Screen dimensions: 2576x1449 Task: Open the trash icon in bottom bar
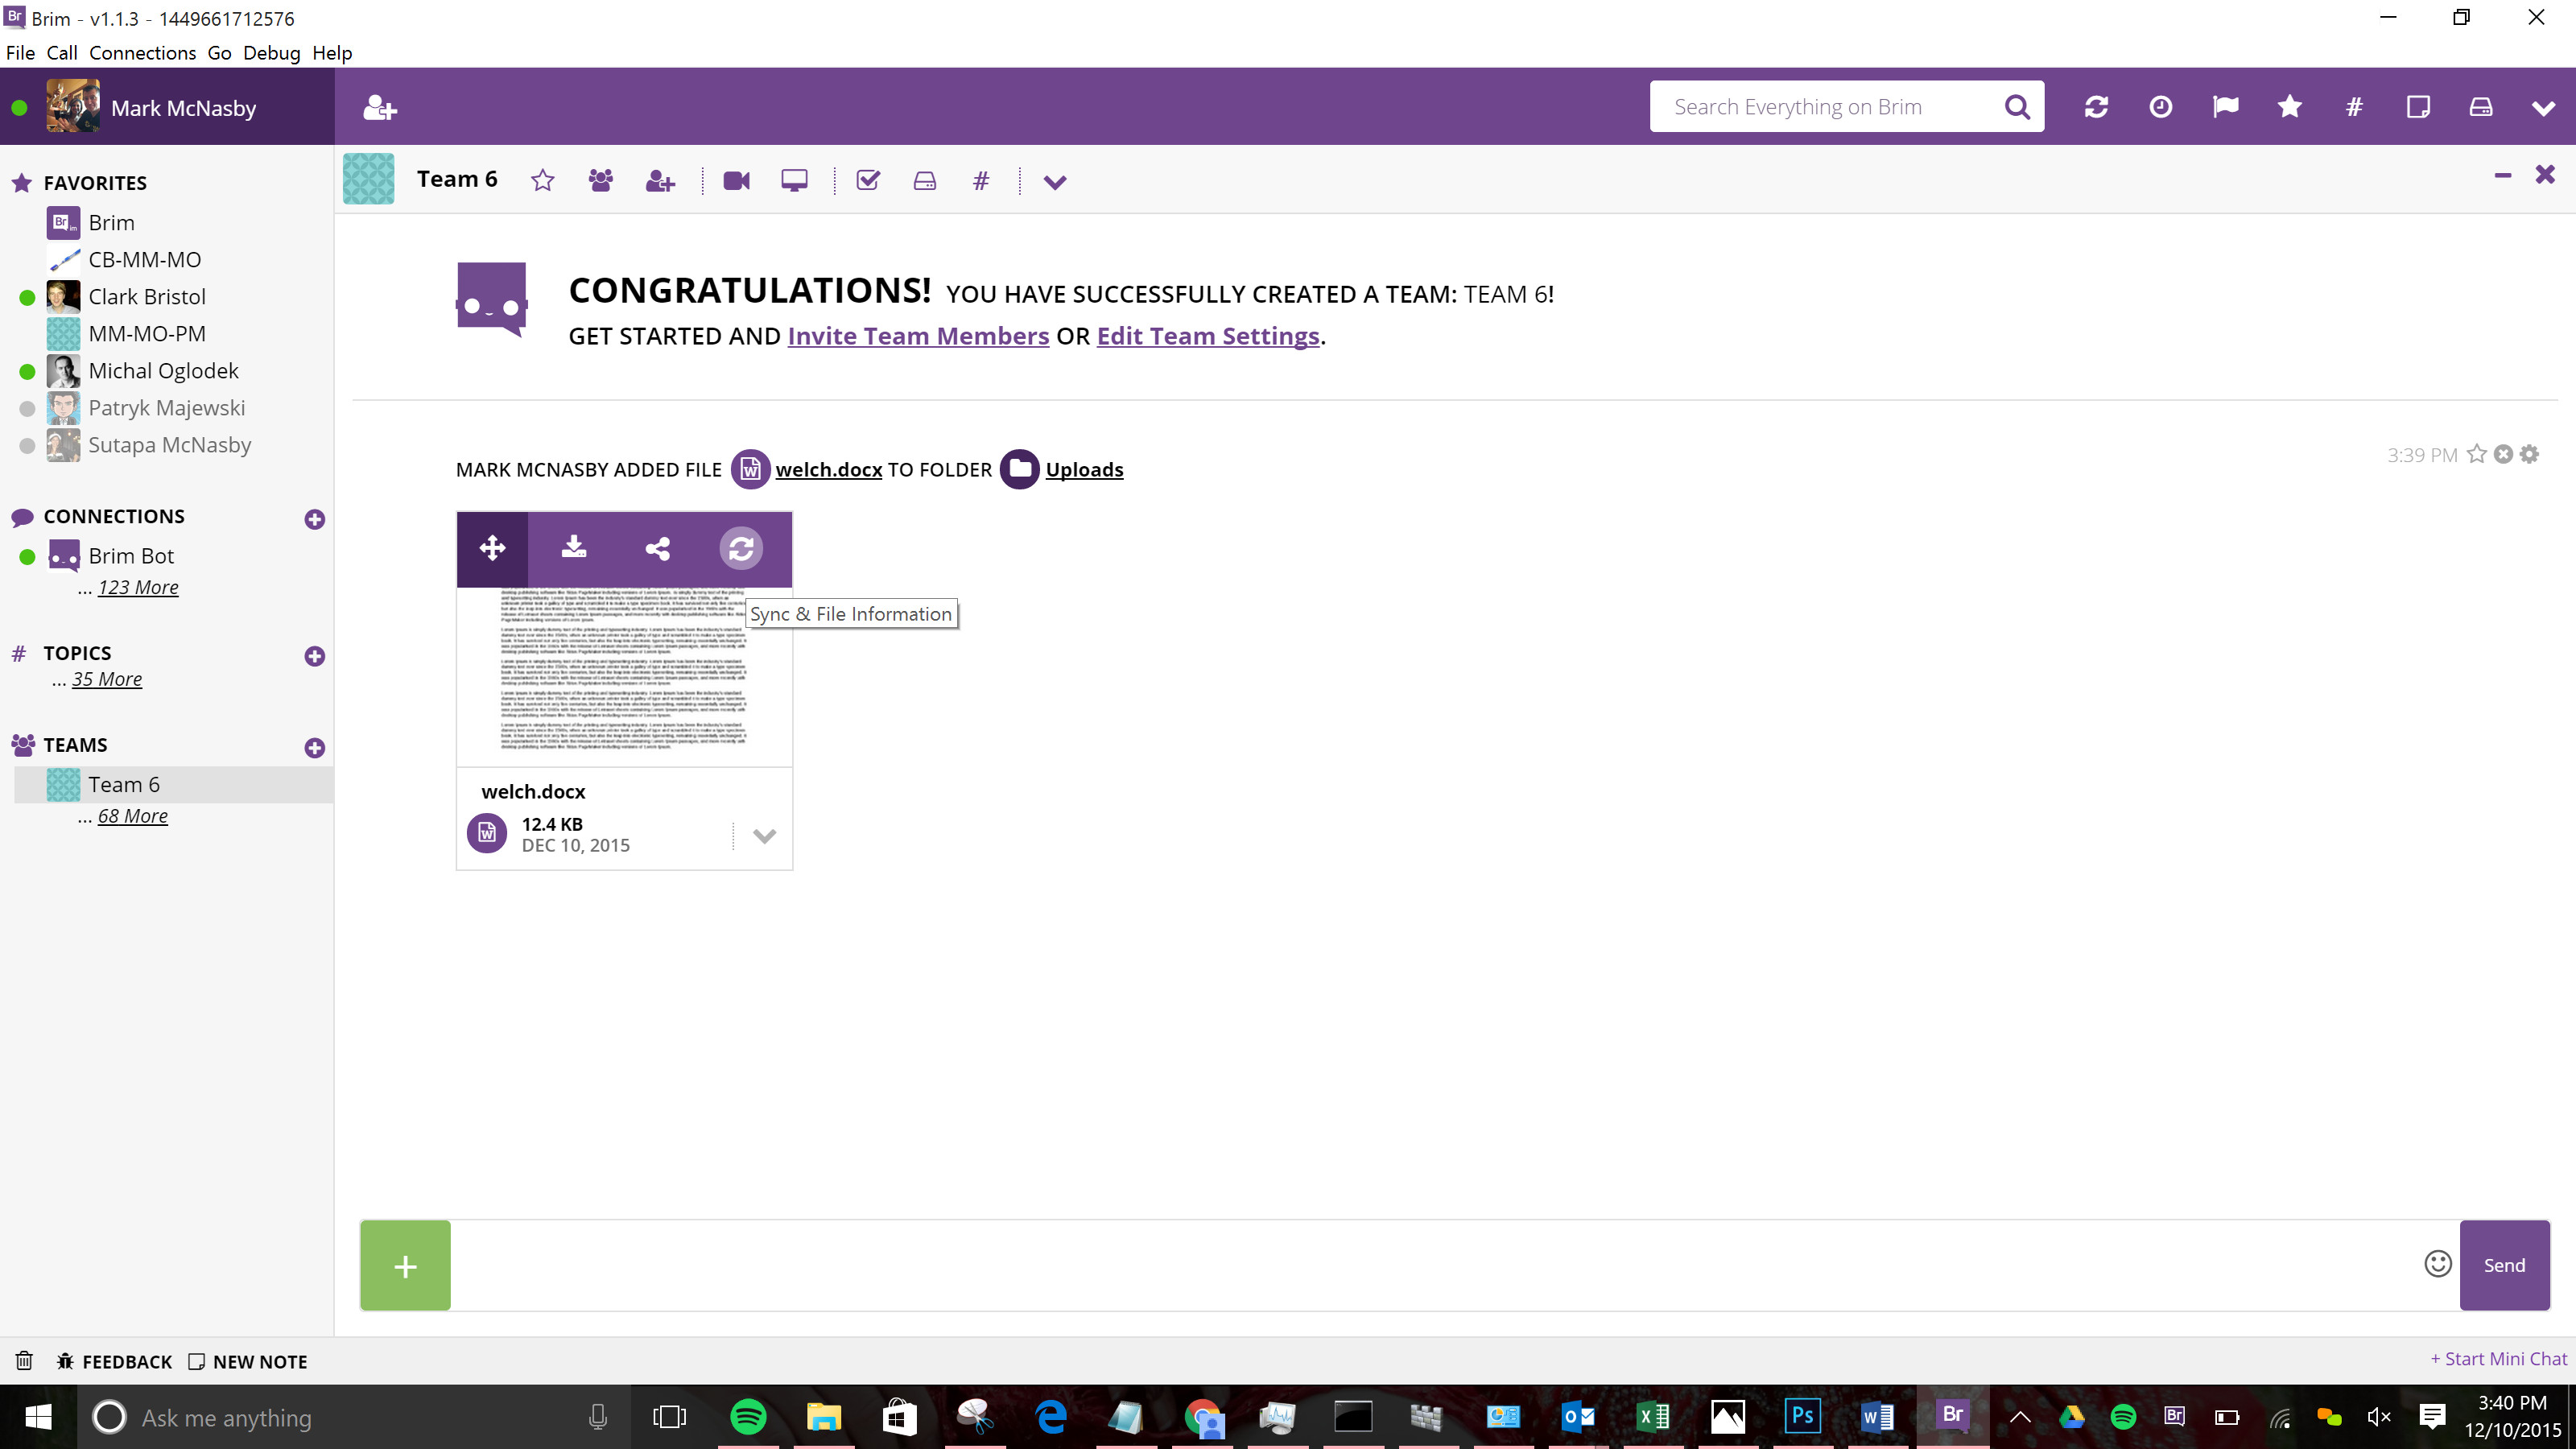[x=24, y=1361]
